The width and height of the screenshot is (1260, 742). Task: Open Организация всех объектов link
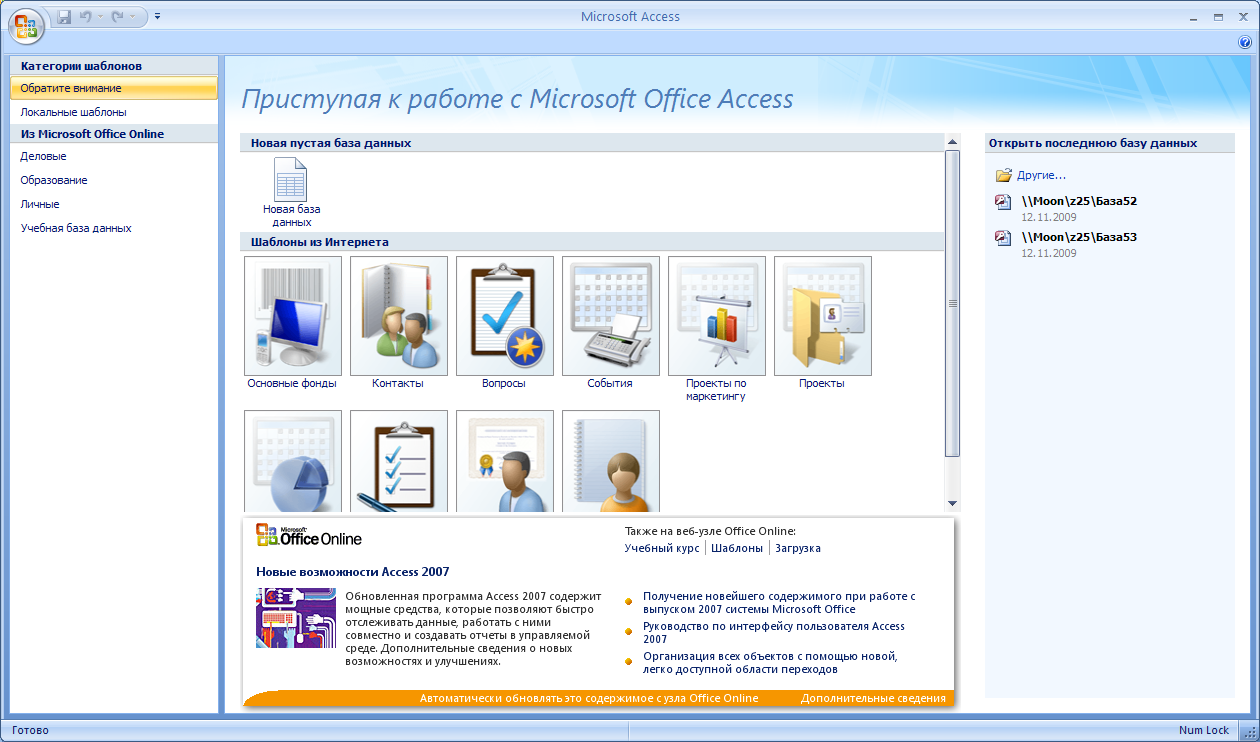click(770, 662)
